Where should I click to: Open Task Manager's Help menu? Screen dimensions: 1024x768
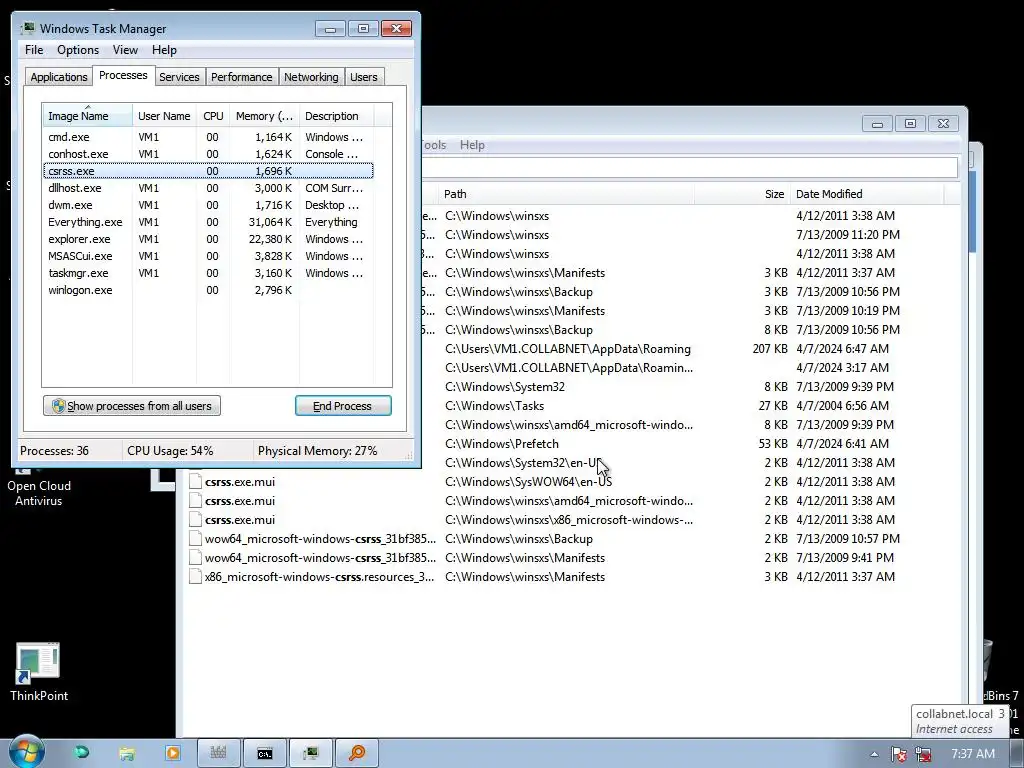164,50
